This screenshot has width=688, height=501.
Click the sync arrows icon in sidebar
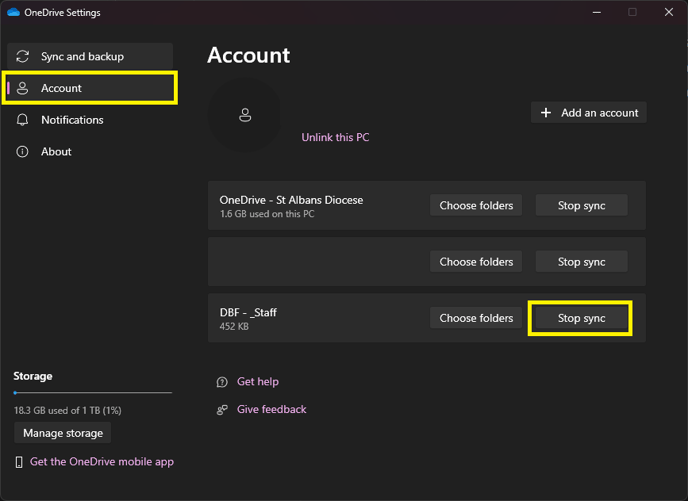click(x=22, y=57)
